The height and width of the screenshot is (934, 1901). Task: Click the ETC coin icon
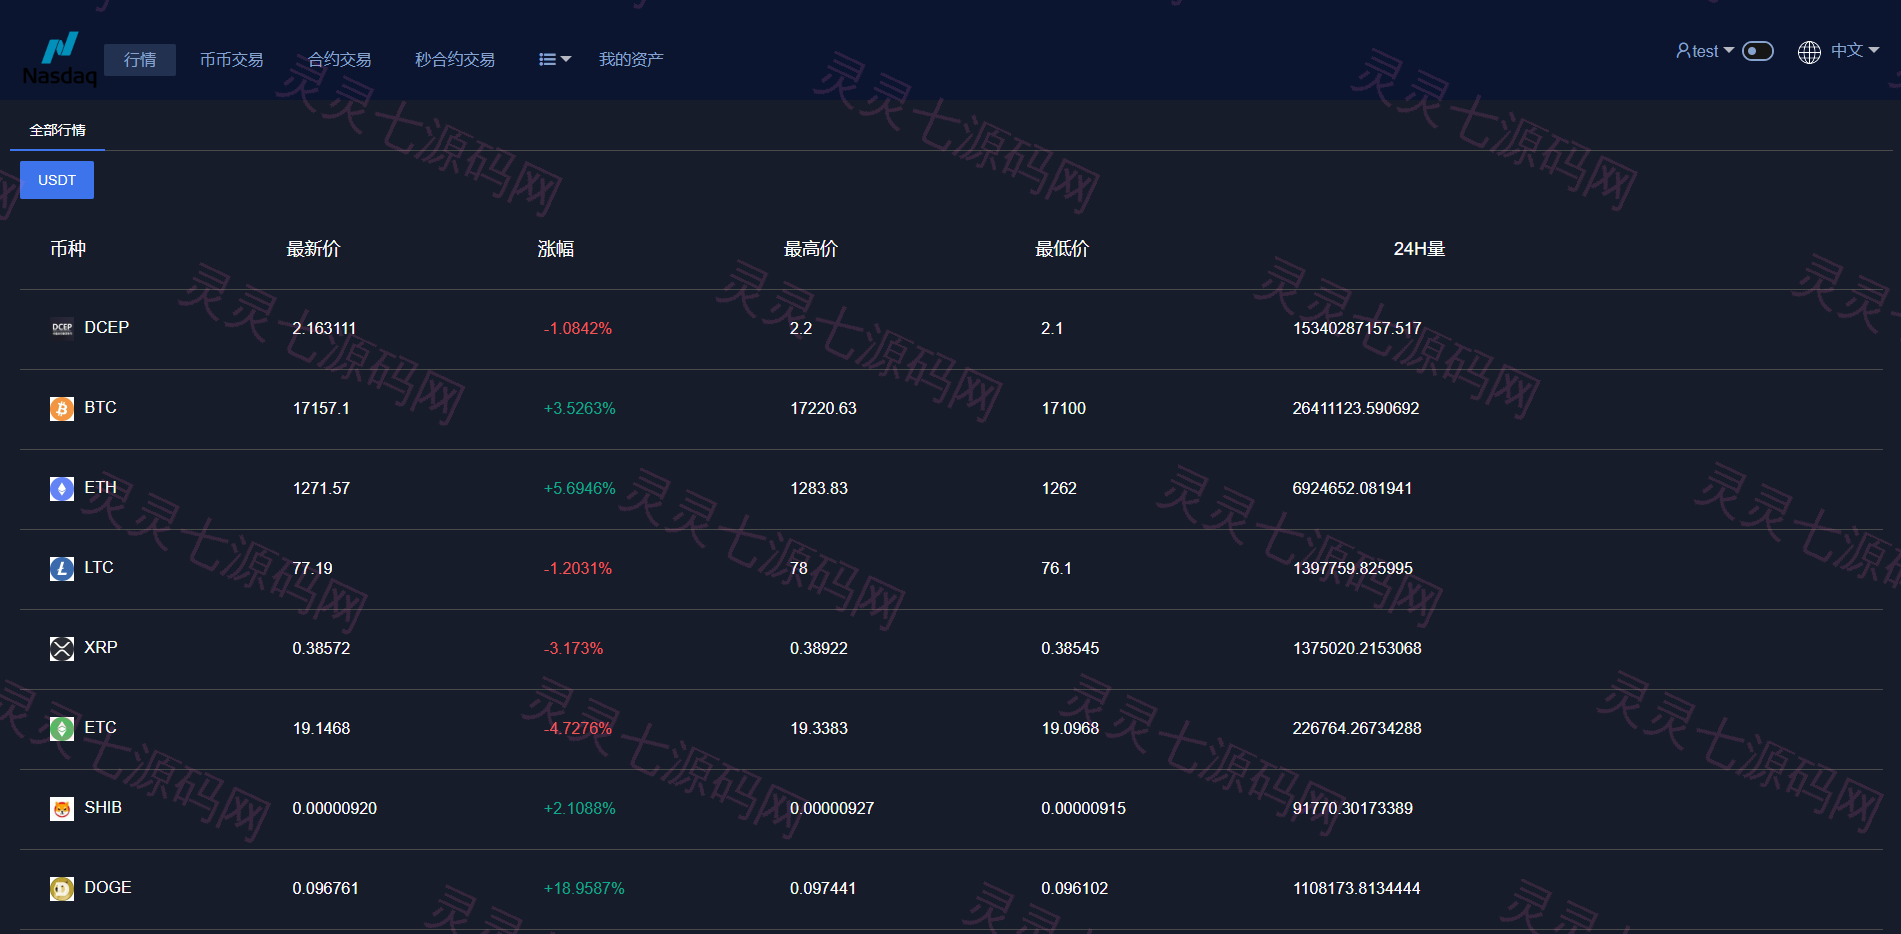point(62,728)
